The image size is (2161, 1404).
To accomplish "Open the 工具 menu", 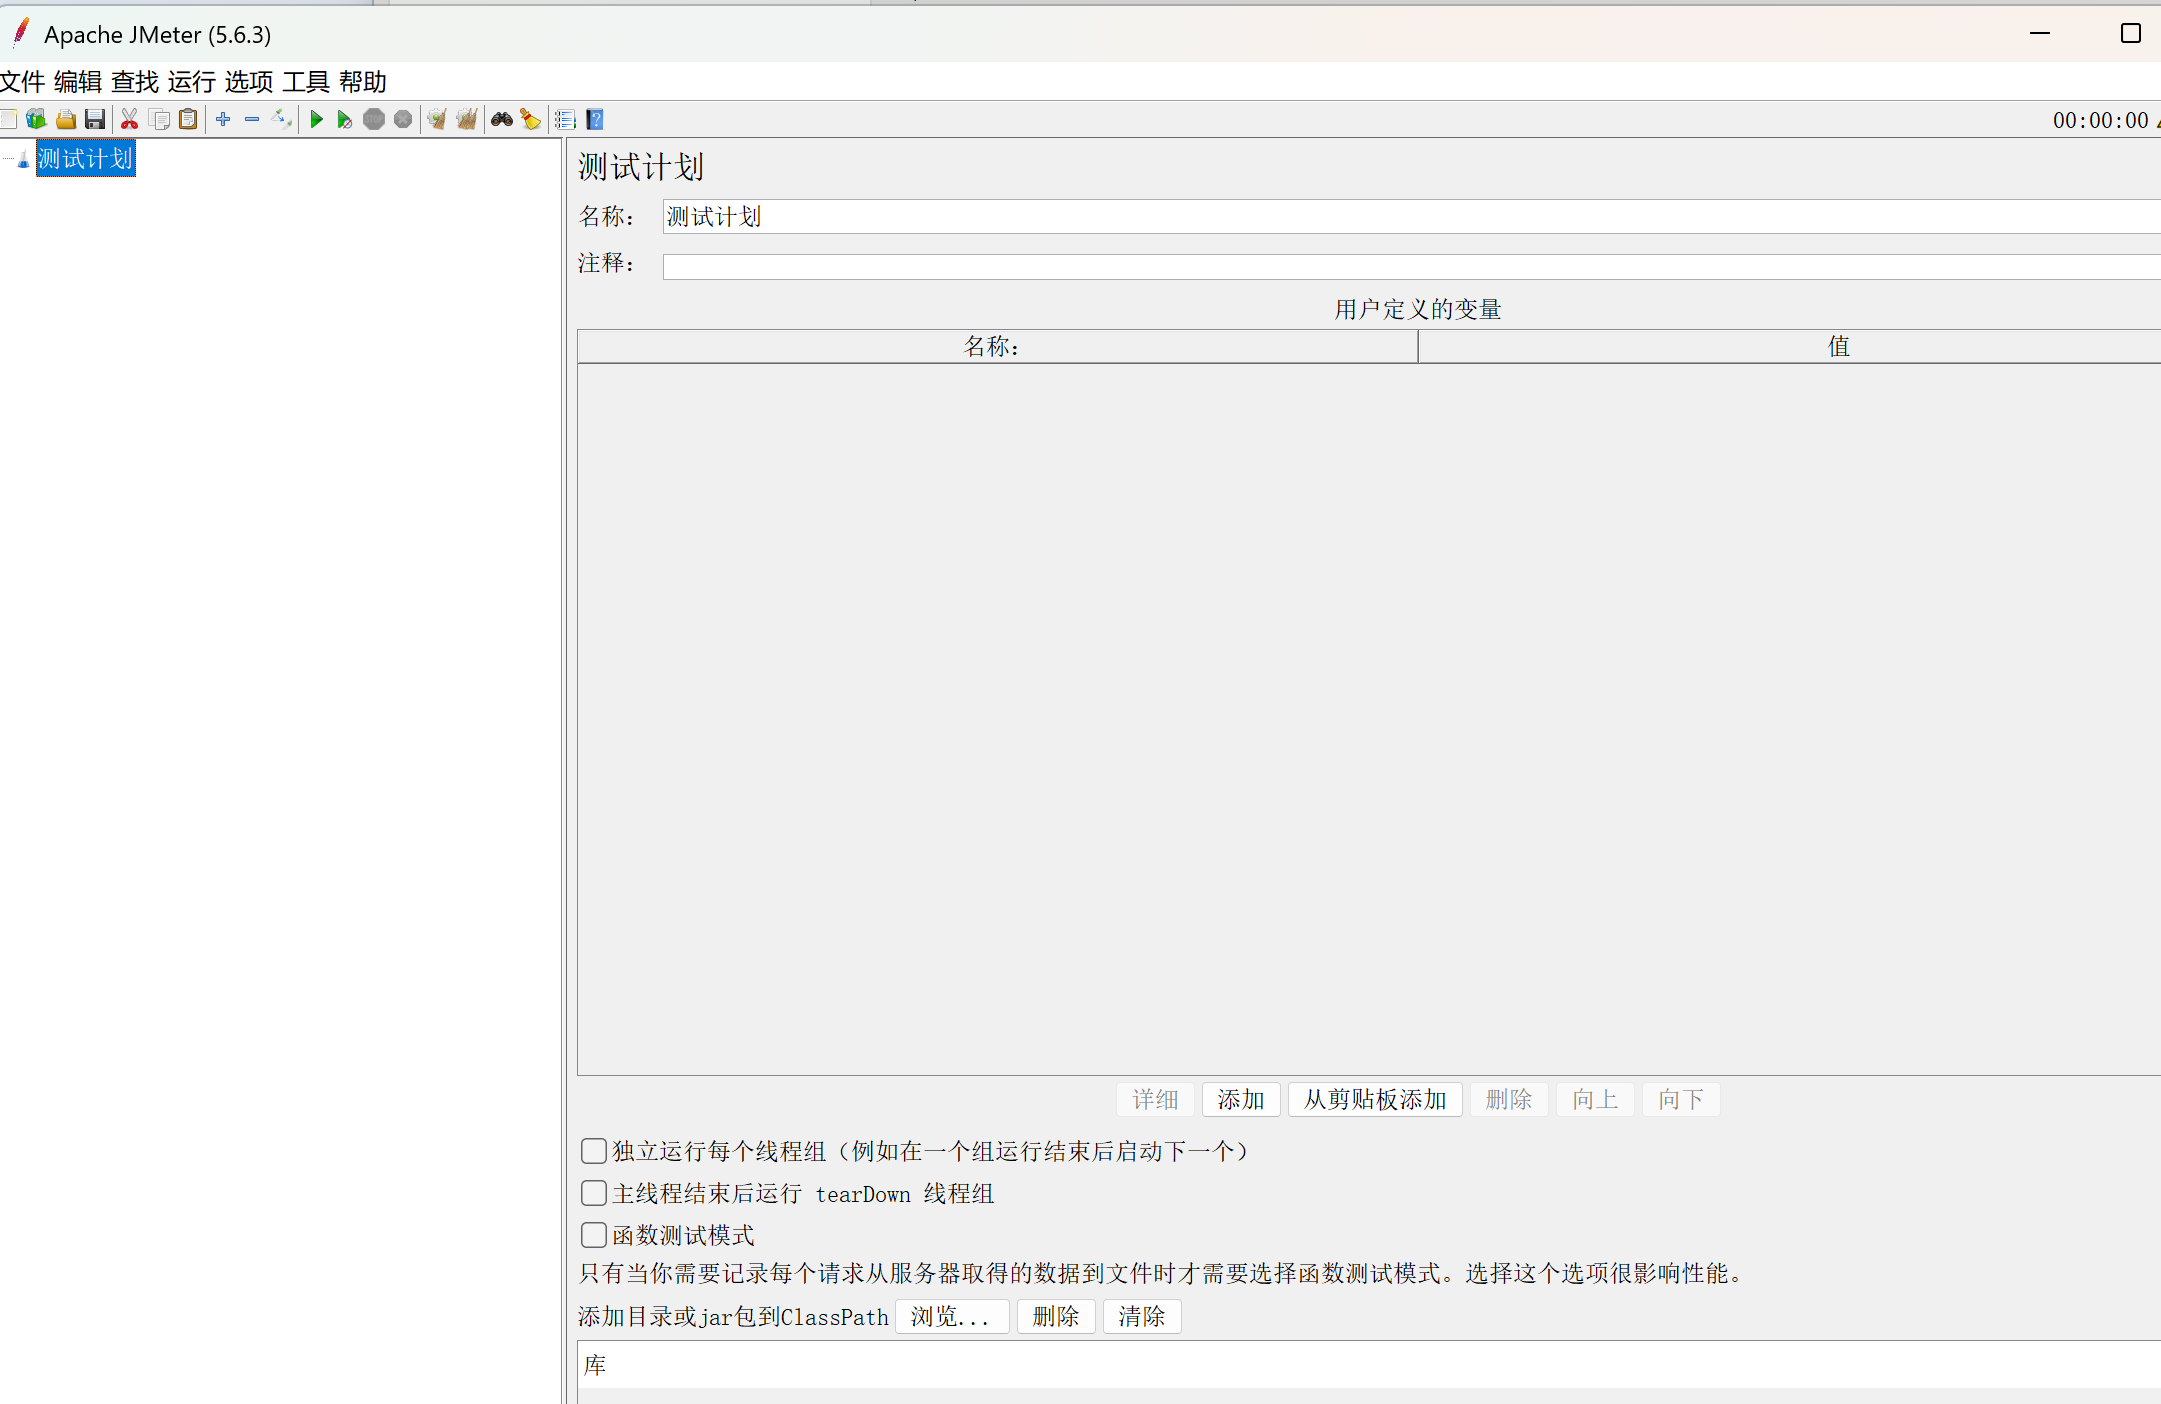I will pyautogui.click(x=307, y=82).
